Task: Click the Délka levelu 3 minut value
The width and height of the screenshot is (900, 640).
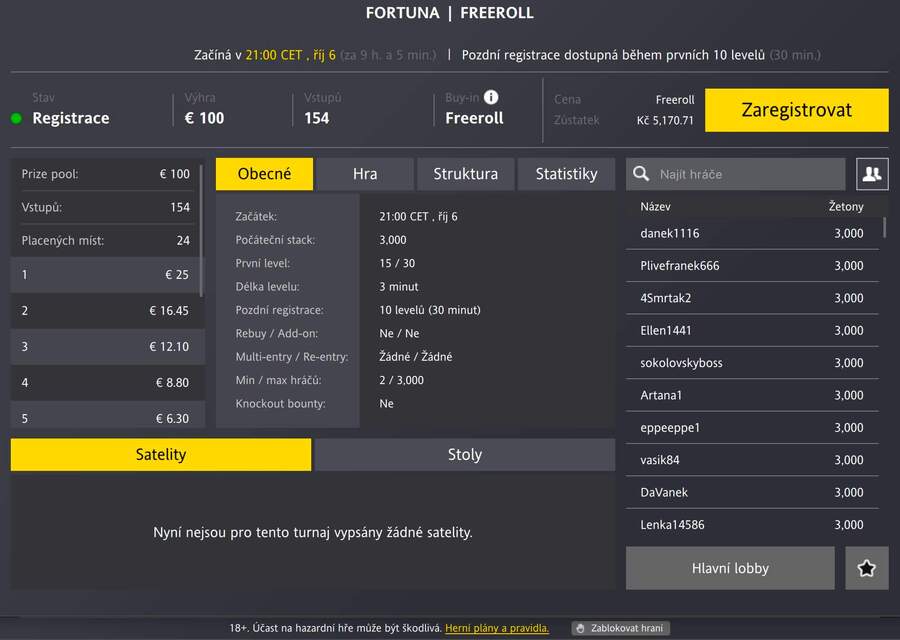Action: 399,287
